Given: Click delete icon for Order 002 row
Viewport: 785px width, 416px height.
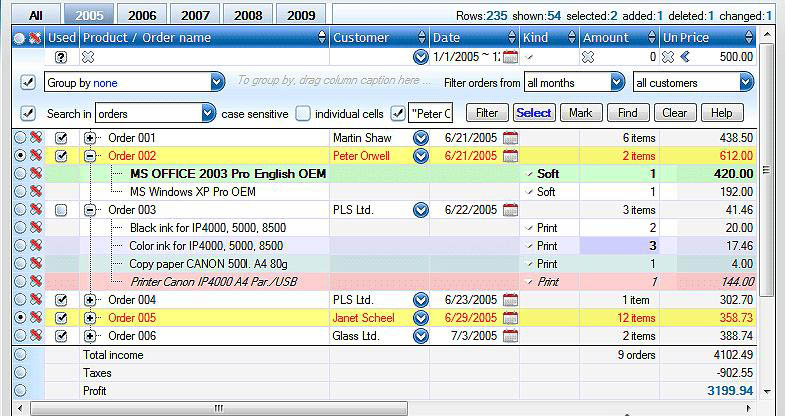Looking at the screenshot, I should tap(36, 155).
